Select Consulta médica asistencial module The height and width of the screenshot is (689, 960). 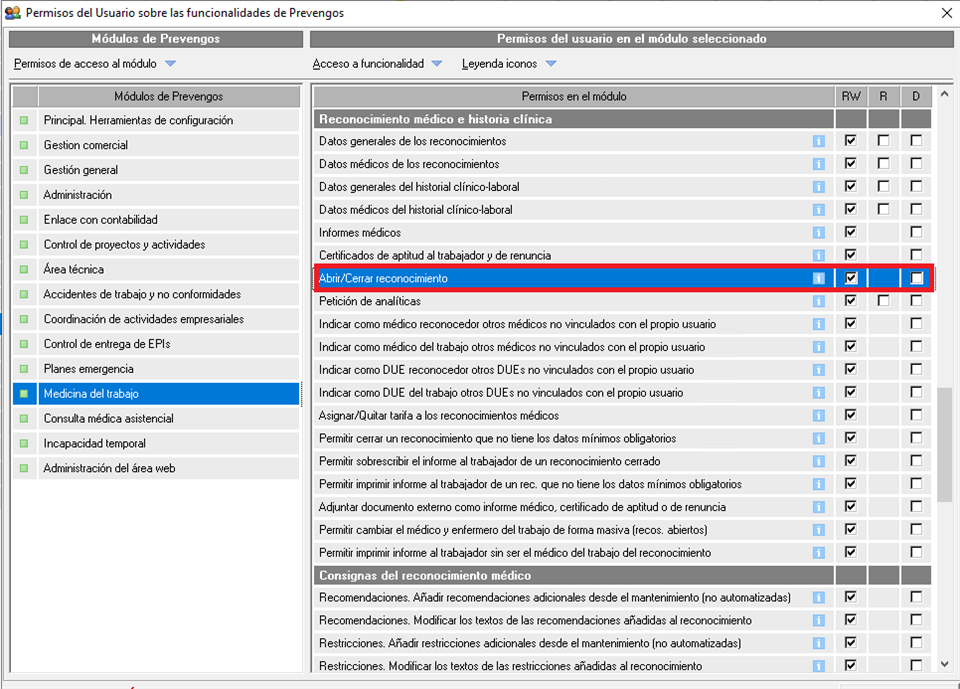108,419
